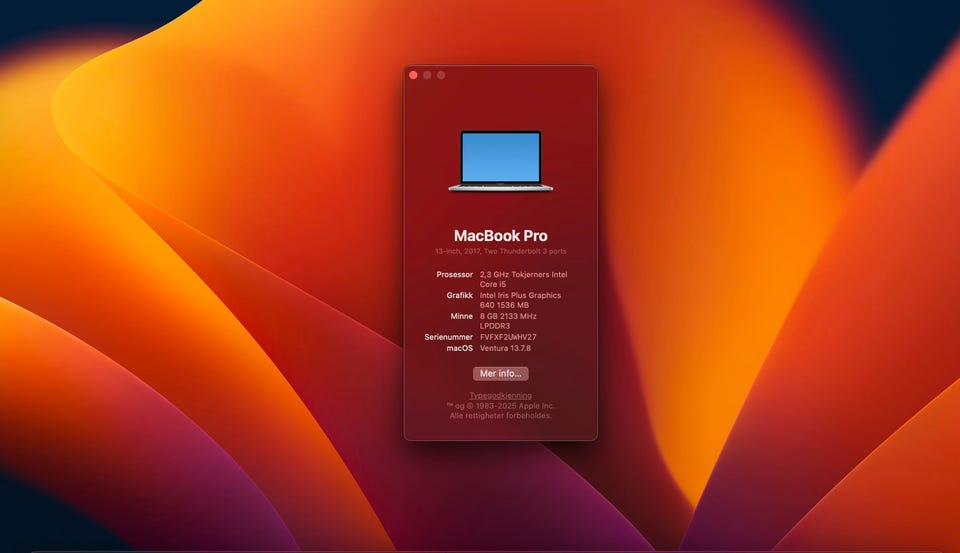This screenshot has width=960, height=553.
Task: Click the 2,3 GHz Tokjerners Intel text
Action: [523, 274]
